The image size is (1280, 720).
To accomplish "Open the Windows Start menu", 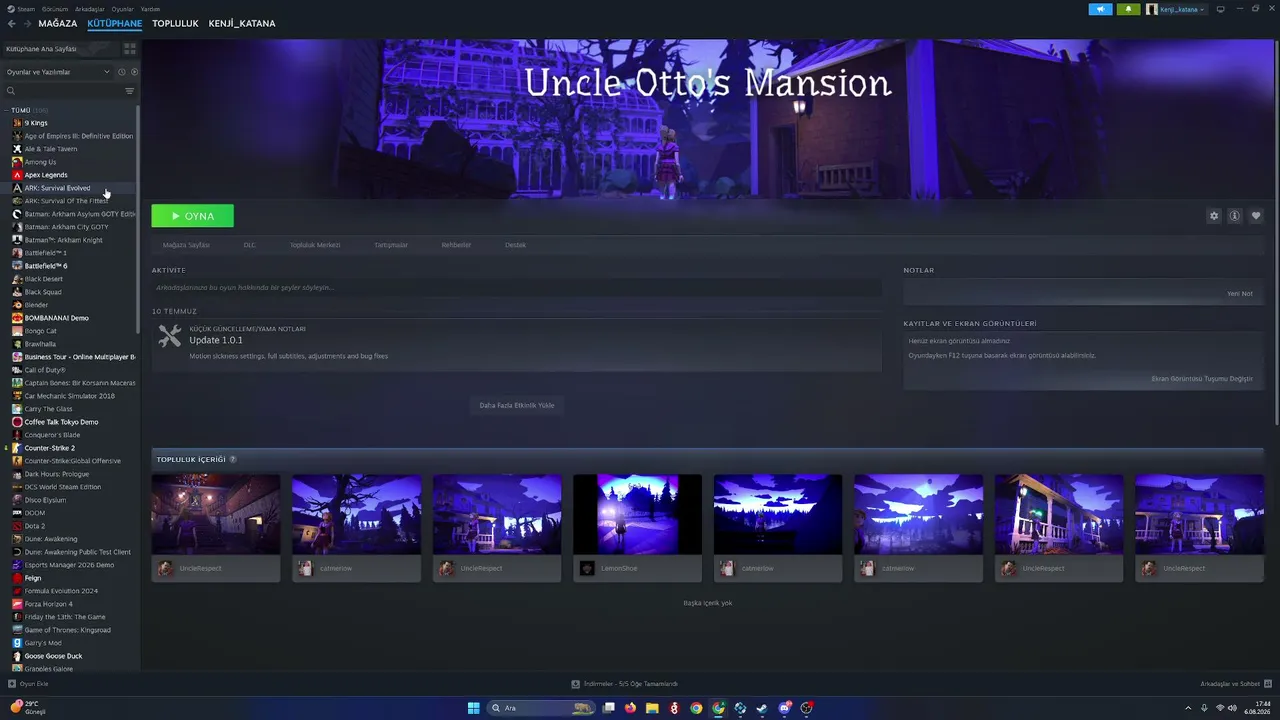I will click(x=474, y=708).
